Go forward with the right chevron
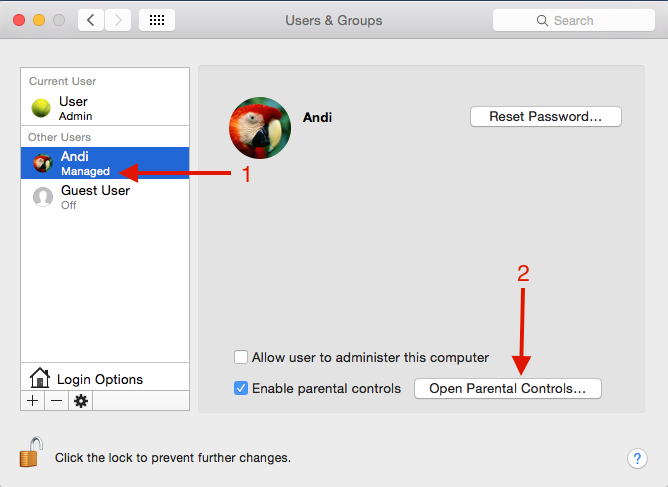The image size is (668, 487). (118, 20)
